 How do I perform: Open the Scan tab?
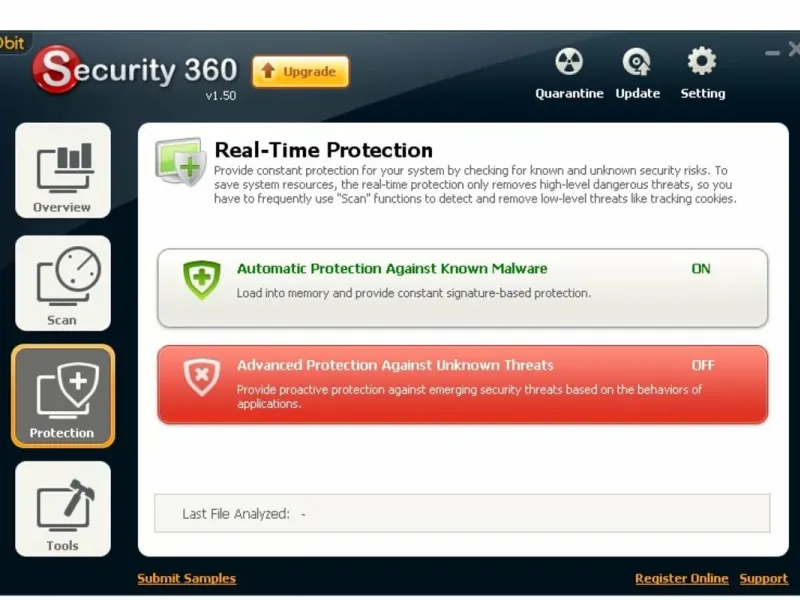62,284
